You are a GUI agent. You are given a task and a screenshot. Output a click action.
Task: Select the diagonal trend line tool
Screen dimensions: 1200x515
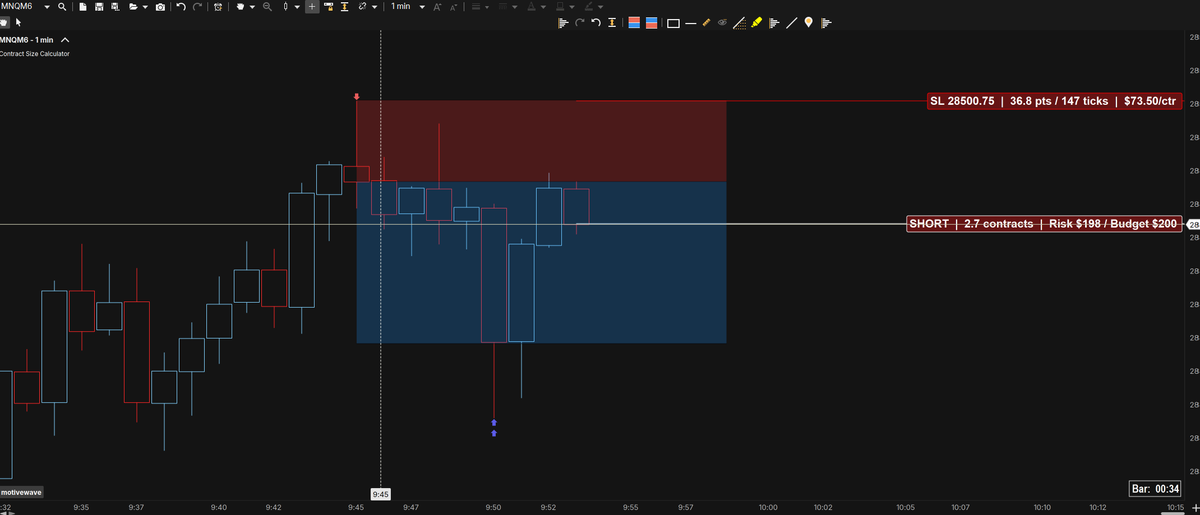pyautogui.click(x=791, y=23)
